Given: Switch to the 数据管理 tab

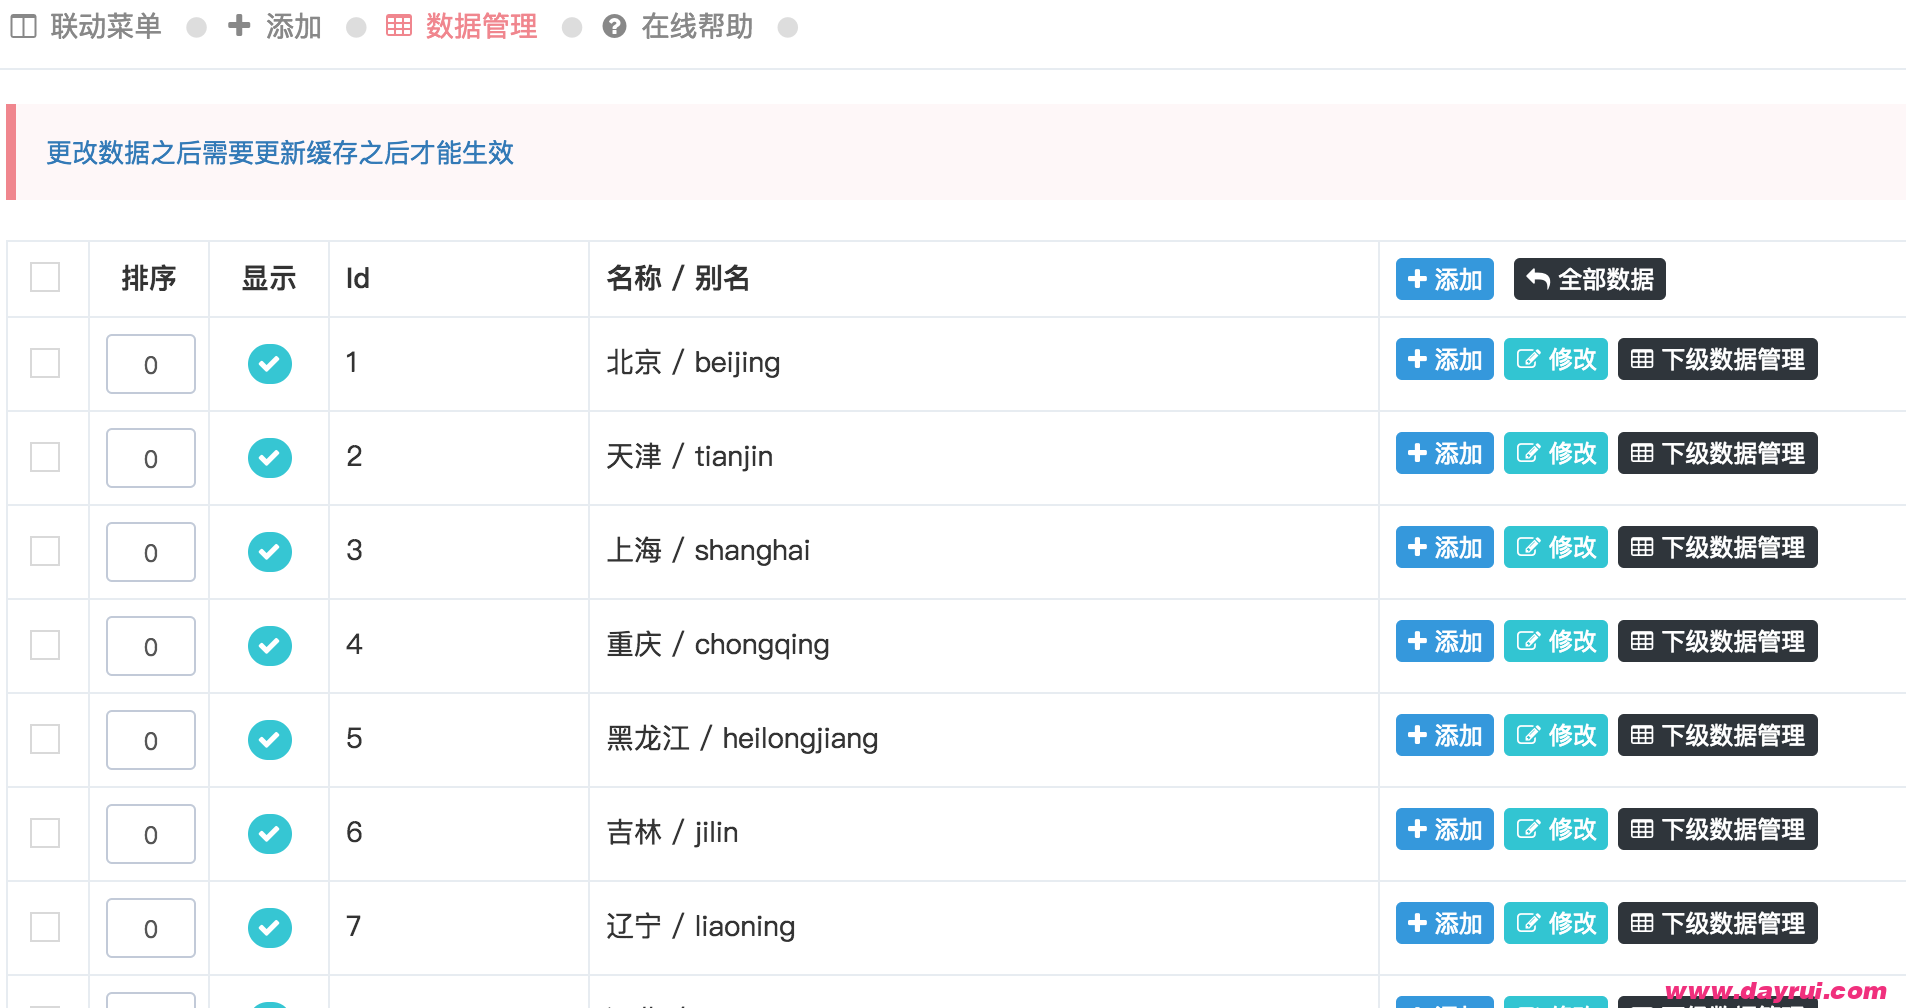Looking at the screenshot, I should coord(462,27).
